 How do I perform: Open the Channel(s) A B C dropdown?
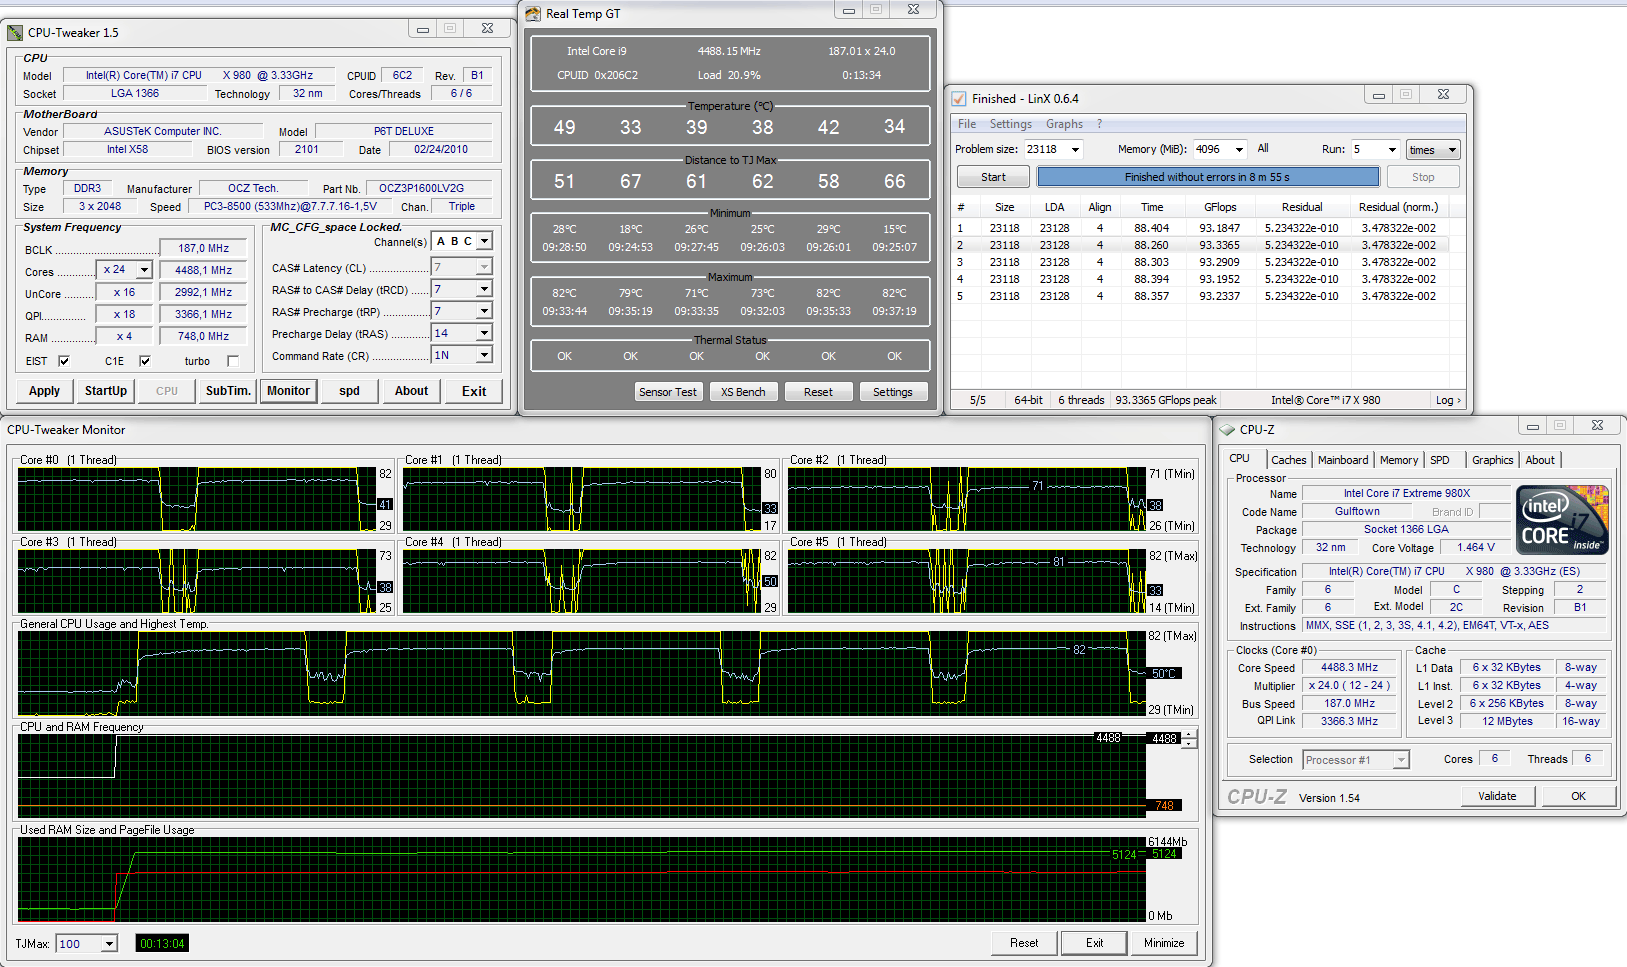tap(484, 241)
